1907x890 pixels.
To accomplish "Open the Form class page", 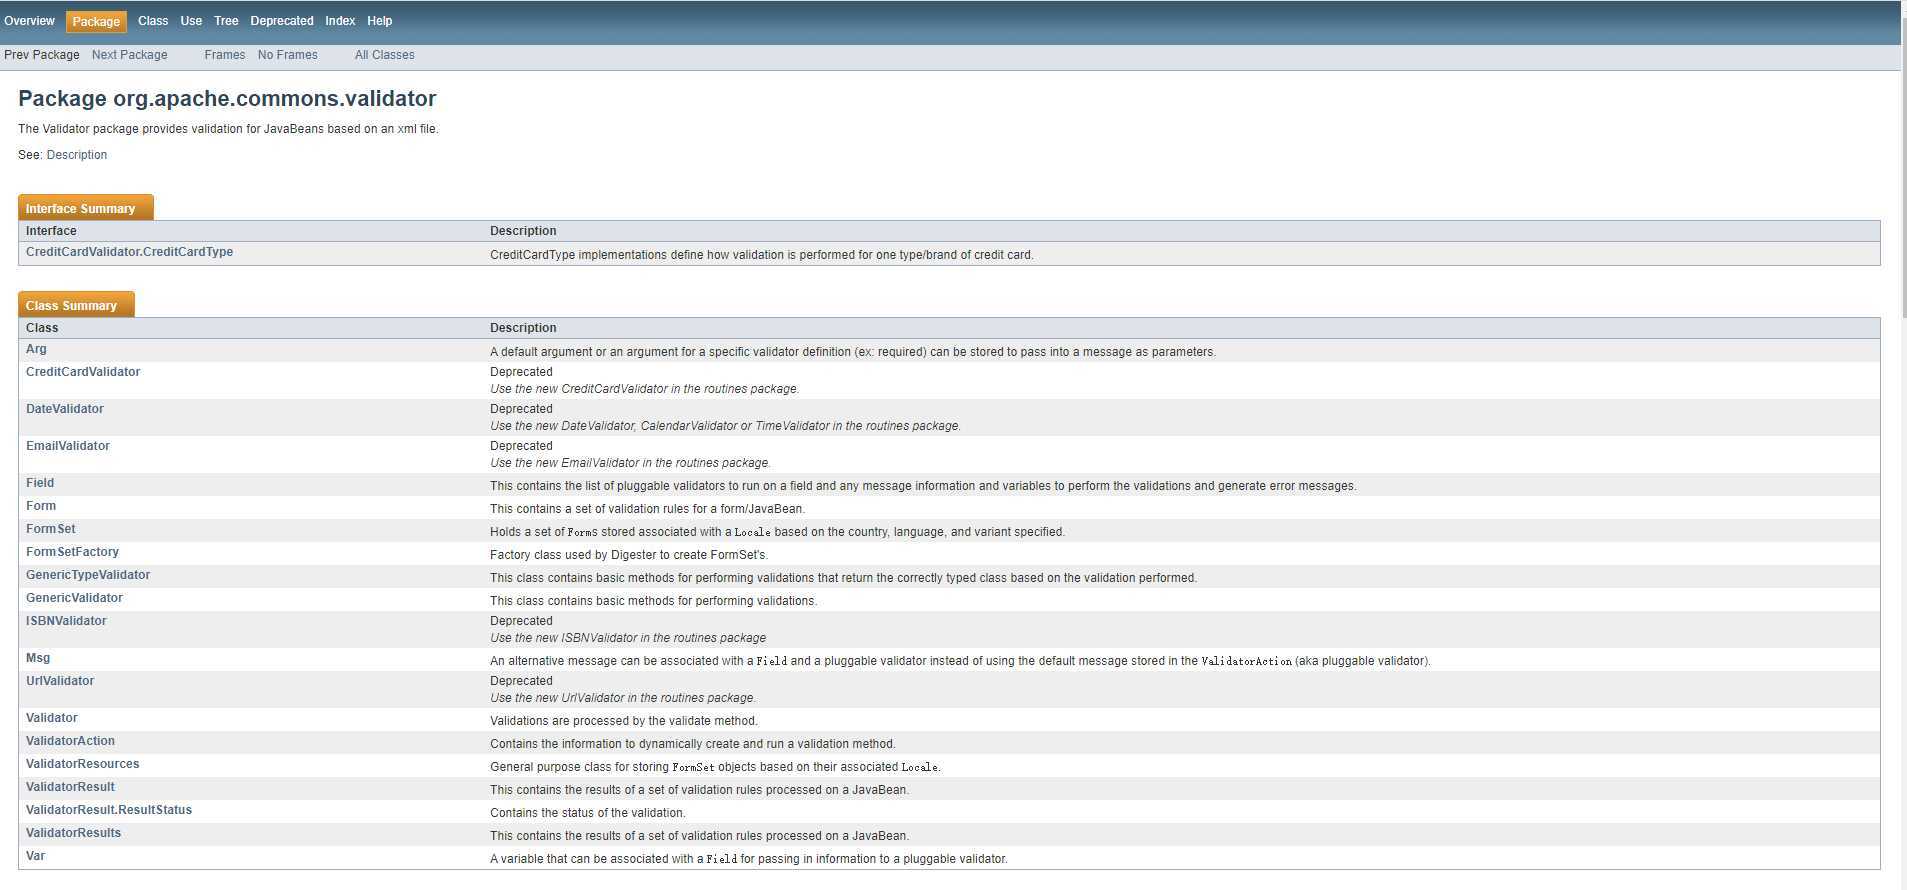I will pos(41,506).
